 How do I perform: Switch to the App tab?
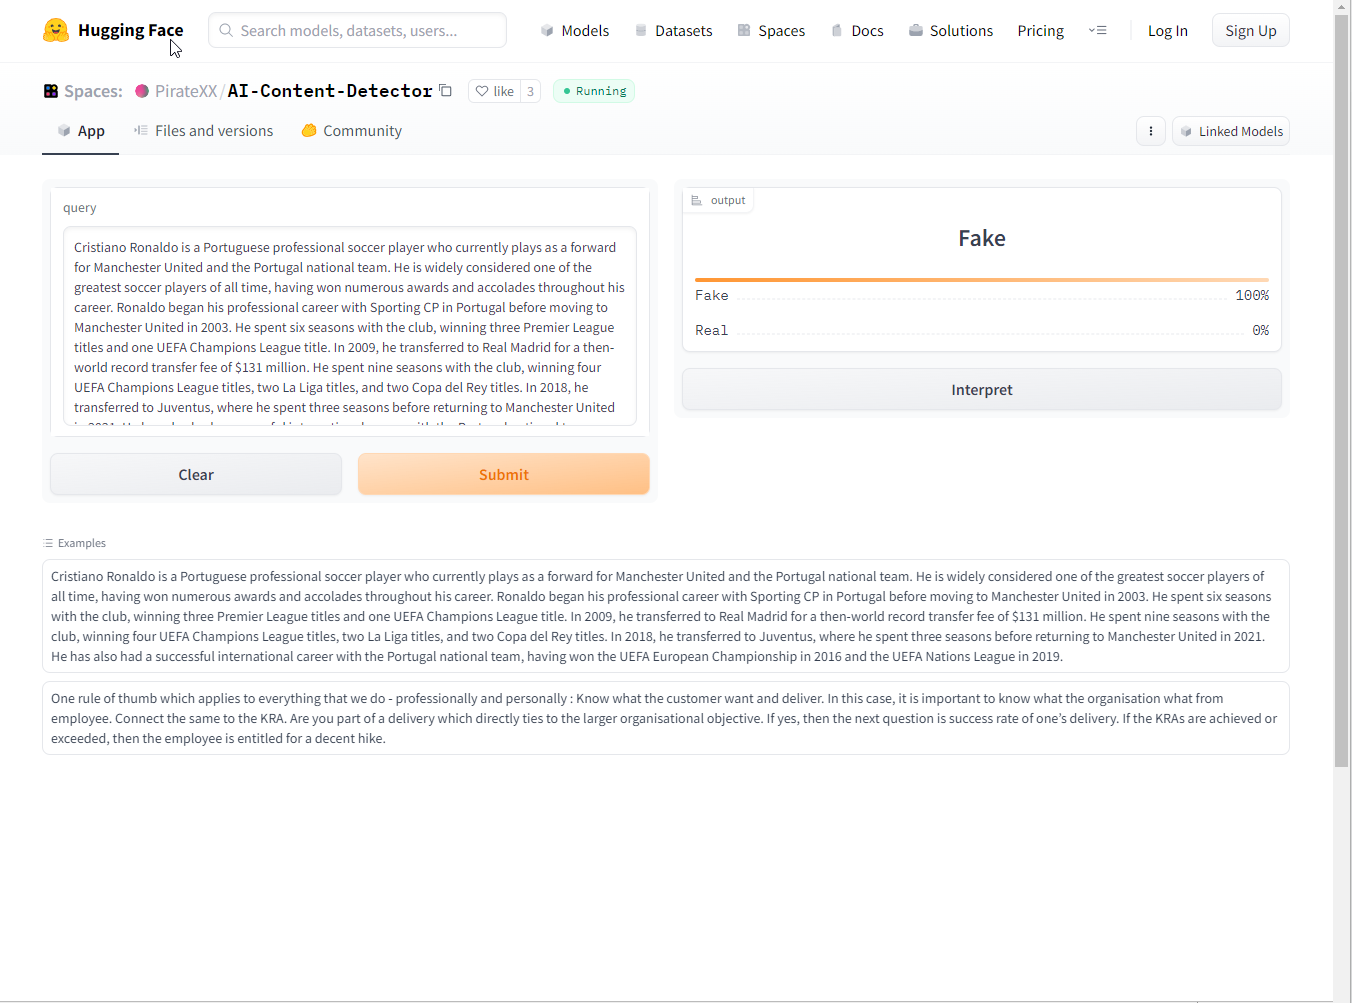pos(81,131)
